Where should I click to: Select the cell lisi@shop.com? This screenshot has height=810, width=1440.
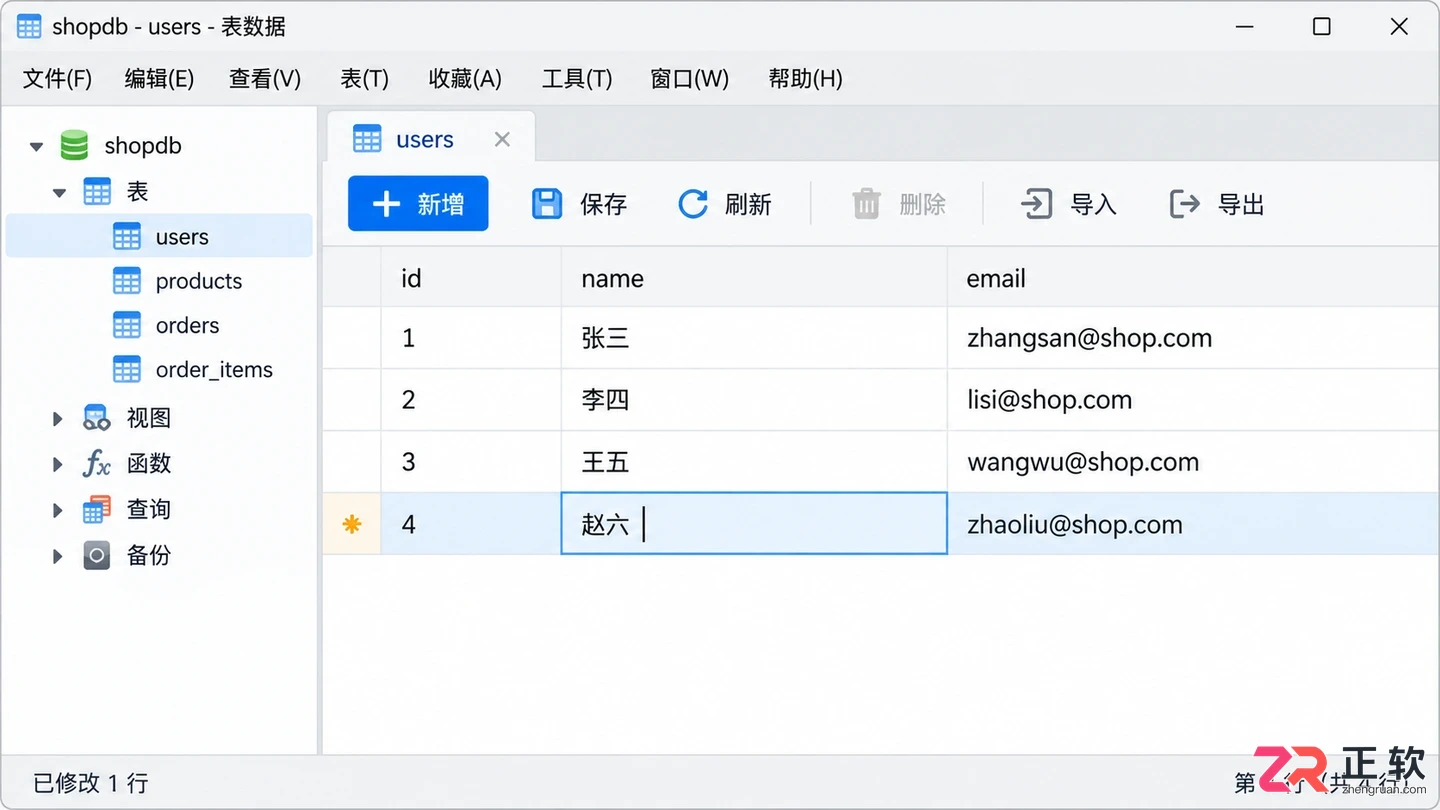click(x=1193, y=400)
